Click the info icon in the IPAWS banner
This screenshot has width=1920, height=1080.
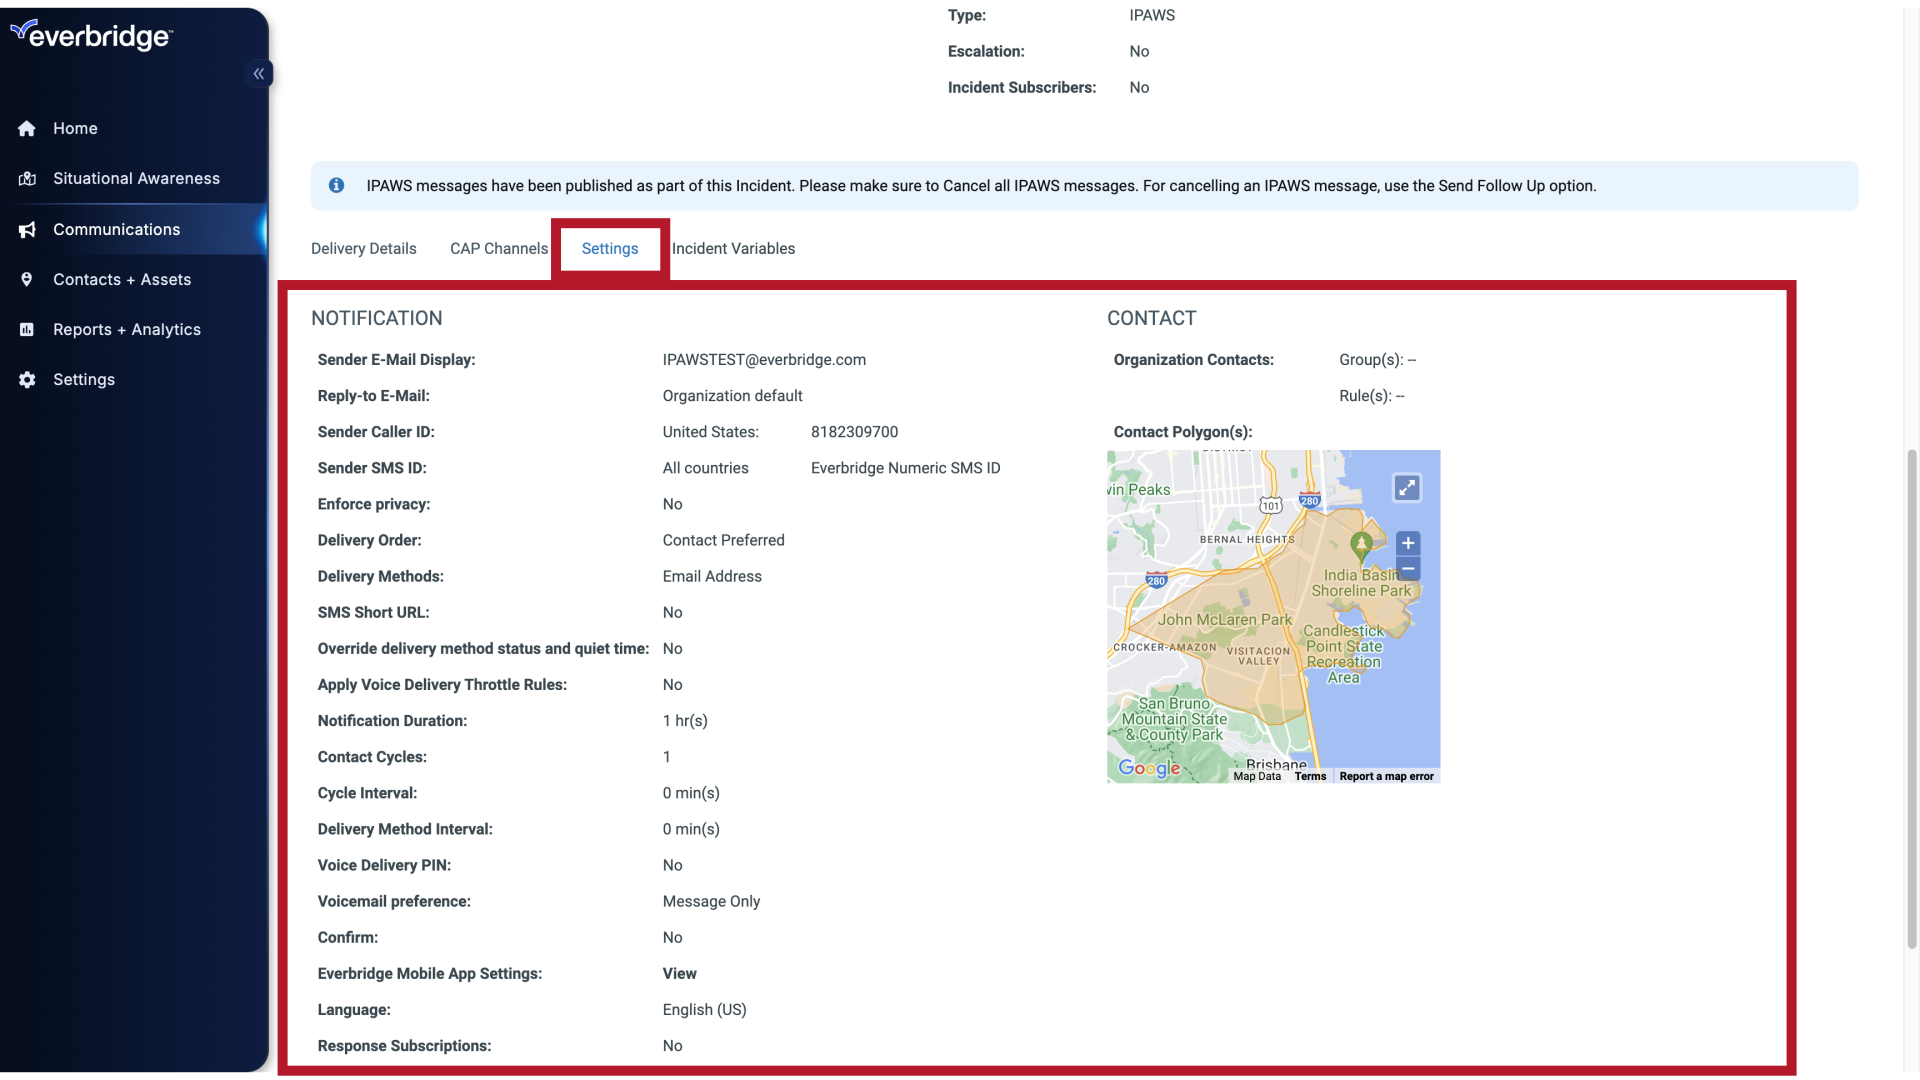point(337,186)
